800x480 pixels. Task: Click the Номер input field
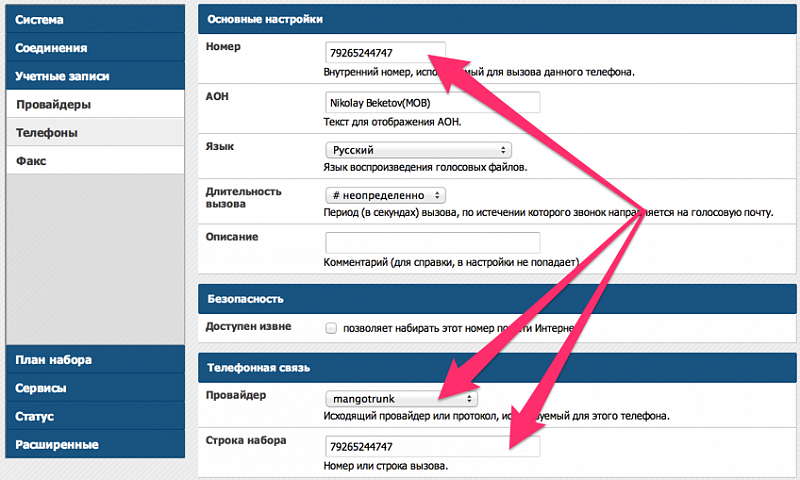386,53
